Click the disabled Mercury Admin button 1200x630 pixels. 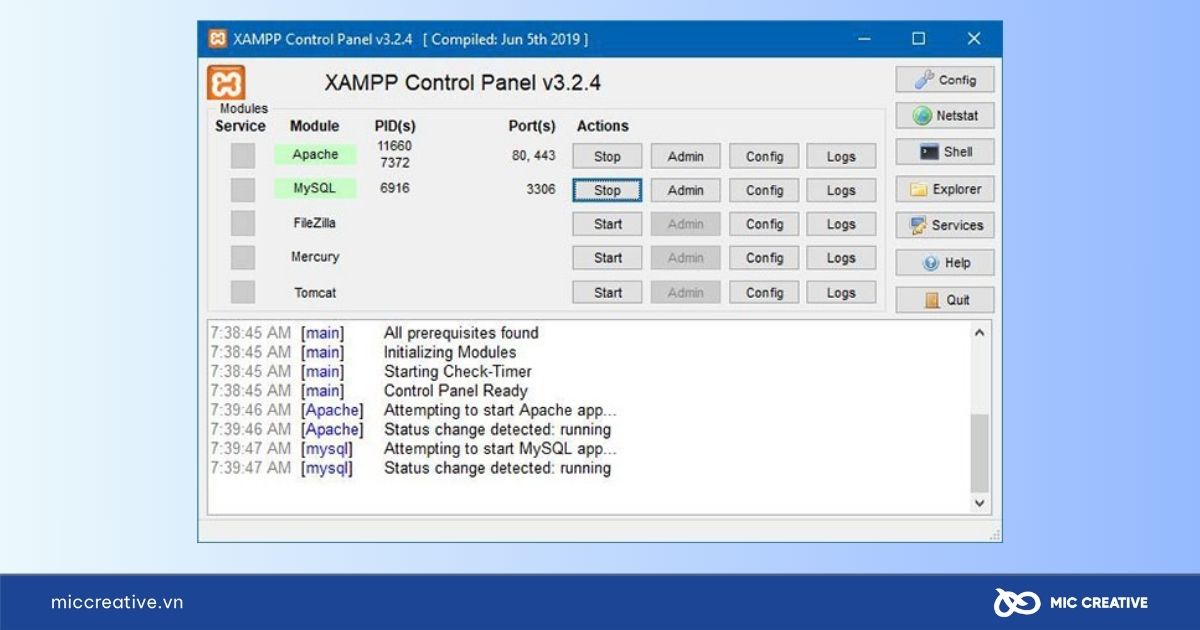685,258
